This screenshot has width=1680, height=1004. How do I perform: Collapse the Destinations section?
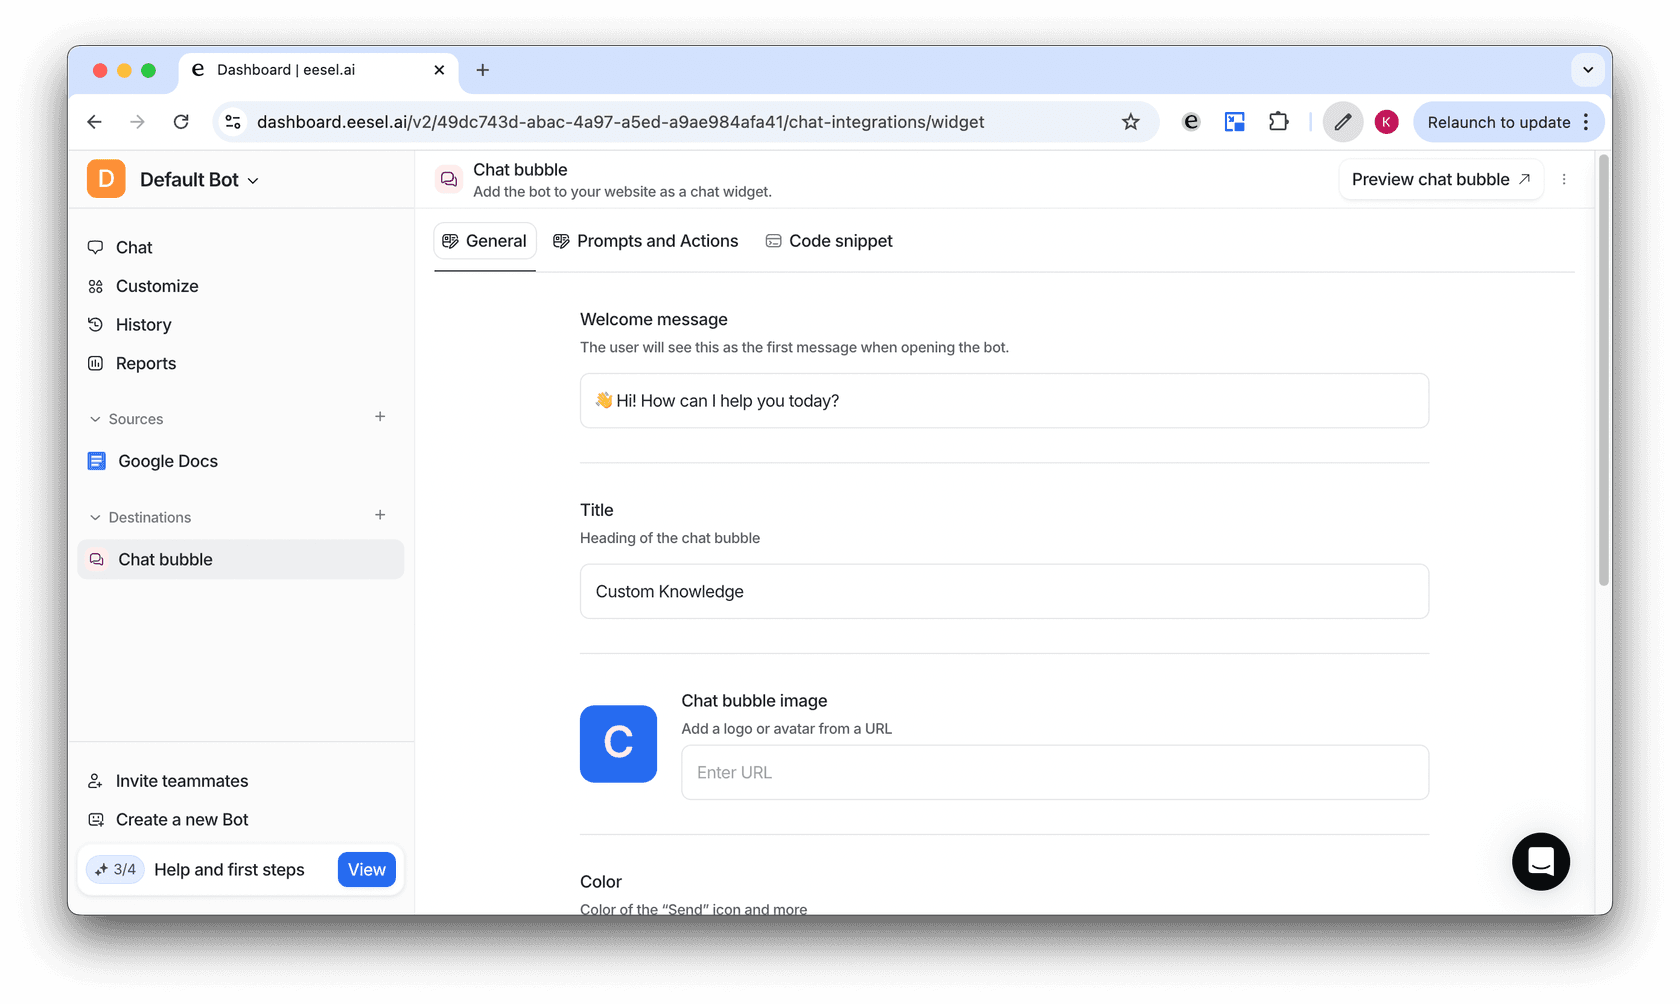coord(96,517)
